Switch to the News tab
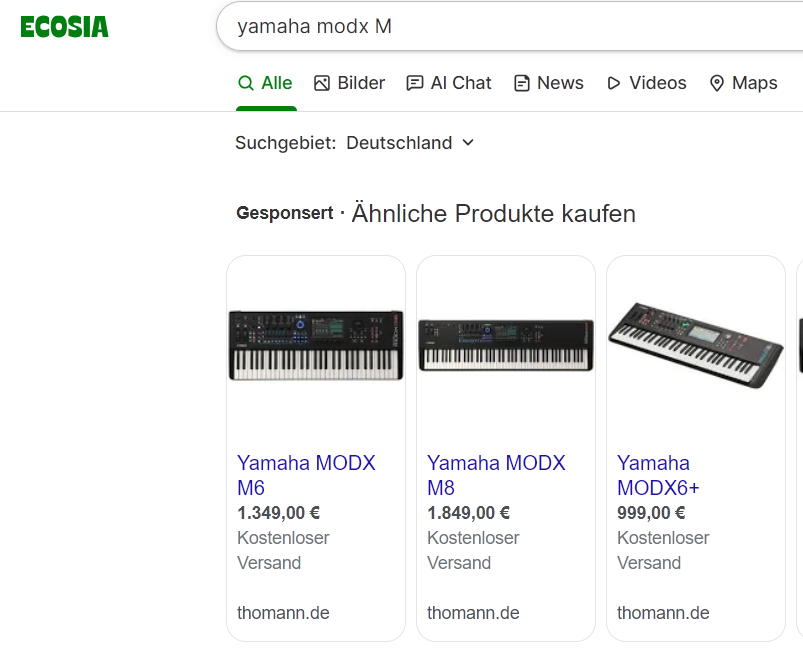 click(560, 83)
